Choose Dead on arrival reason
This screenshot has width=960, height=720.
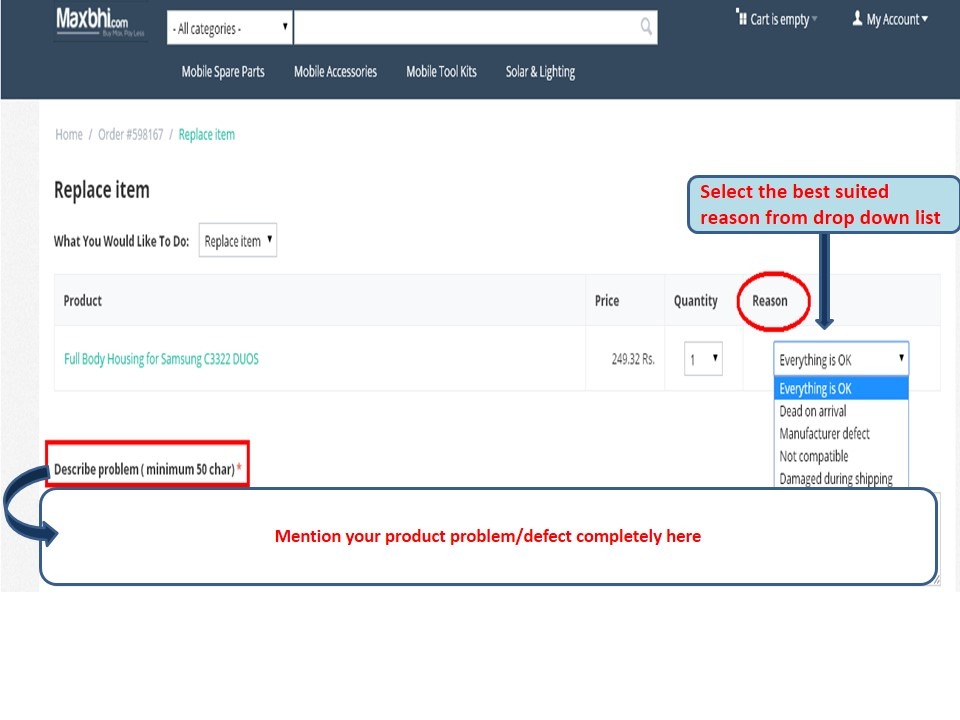coord(813,411)
